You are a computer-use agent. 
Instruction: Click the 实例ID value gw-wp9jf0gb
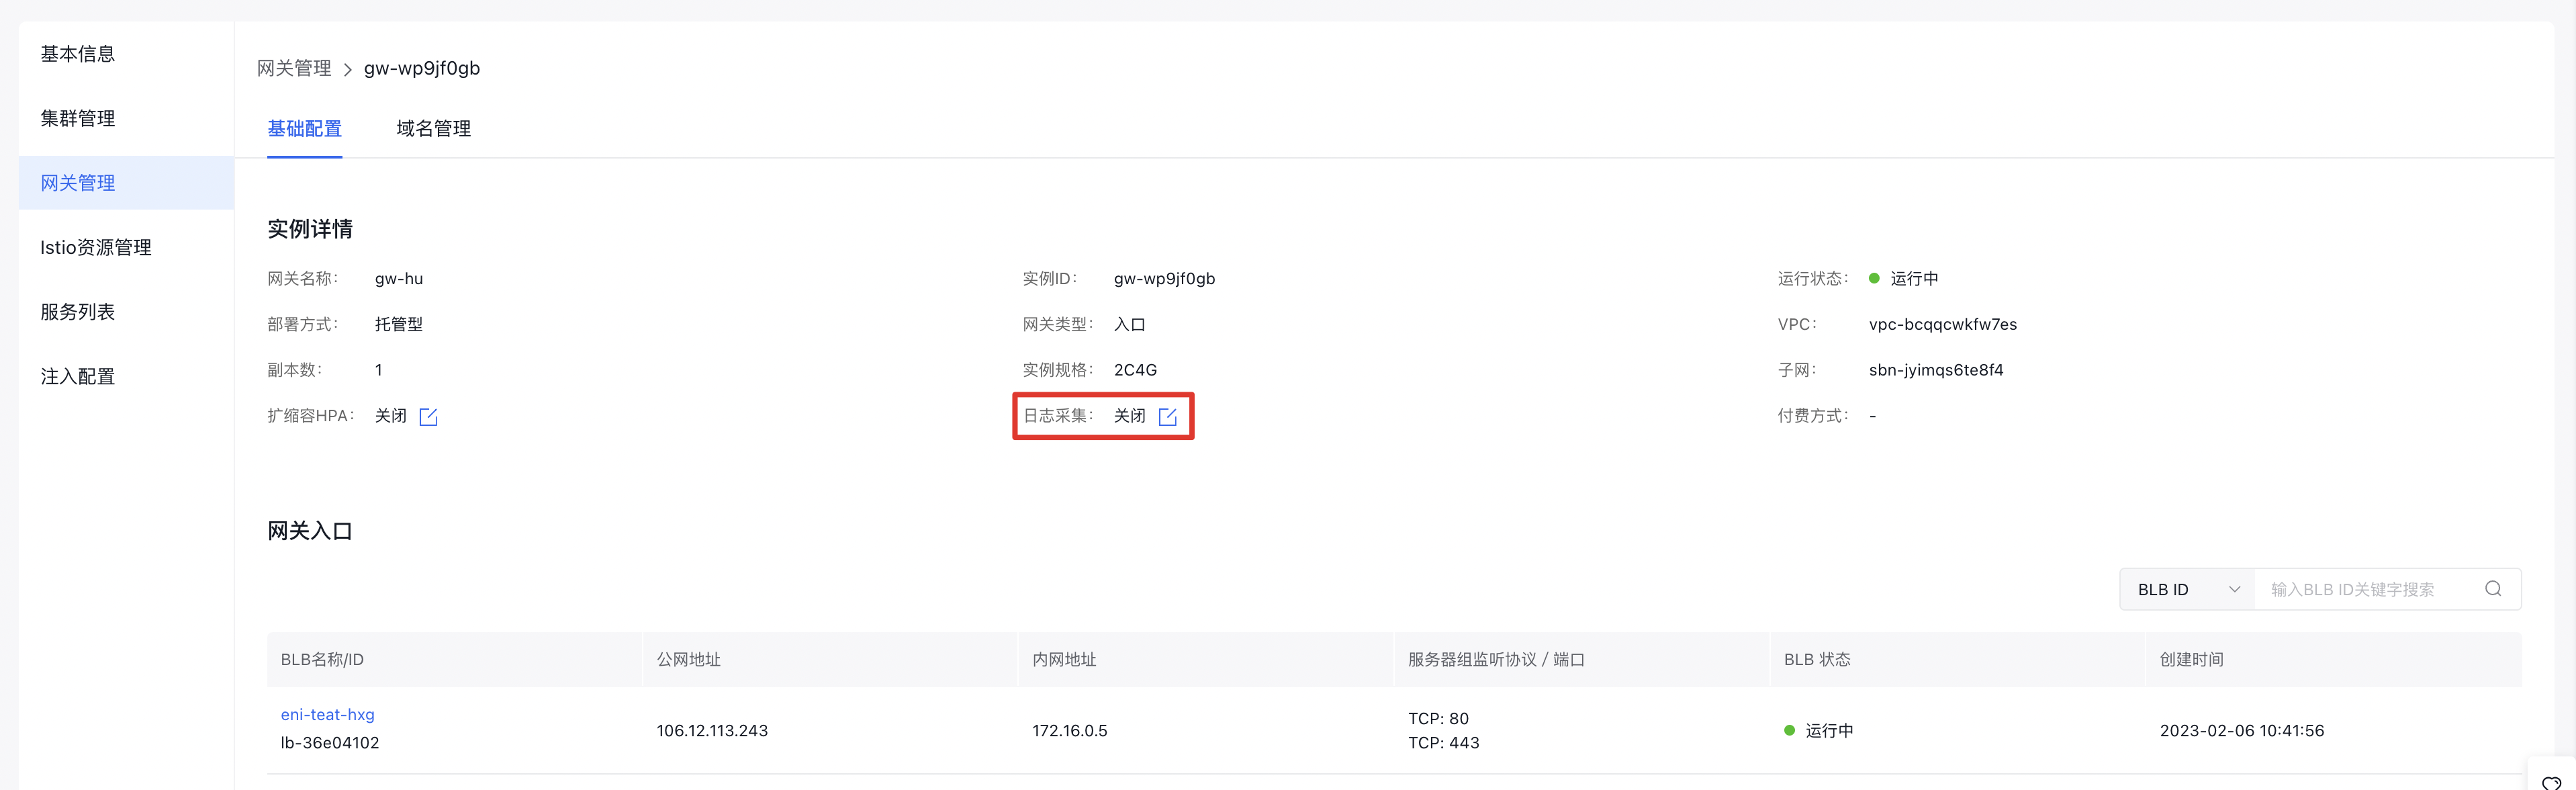(1164, 279)
